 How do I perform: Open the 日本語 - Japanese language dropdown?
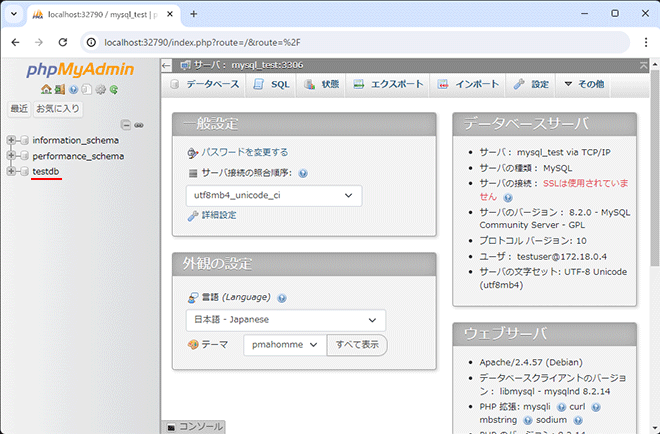point(285,320)
